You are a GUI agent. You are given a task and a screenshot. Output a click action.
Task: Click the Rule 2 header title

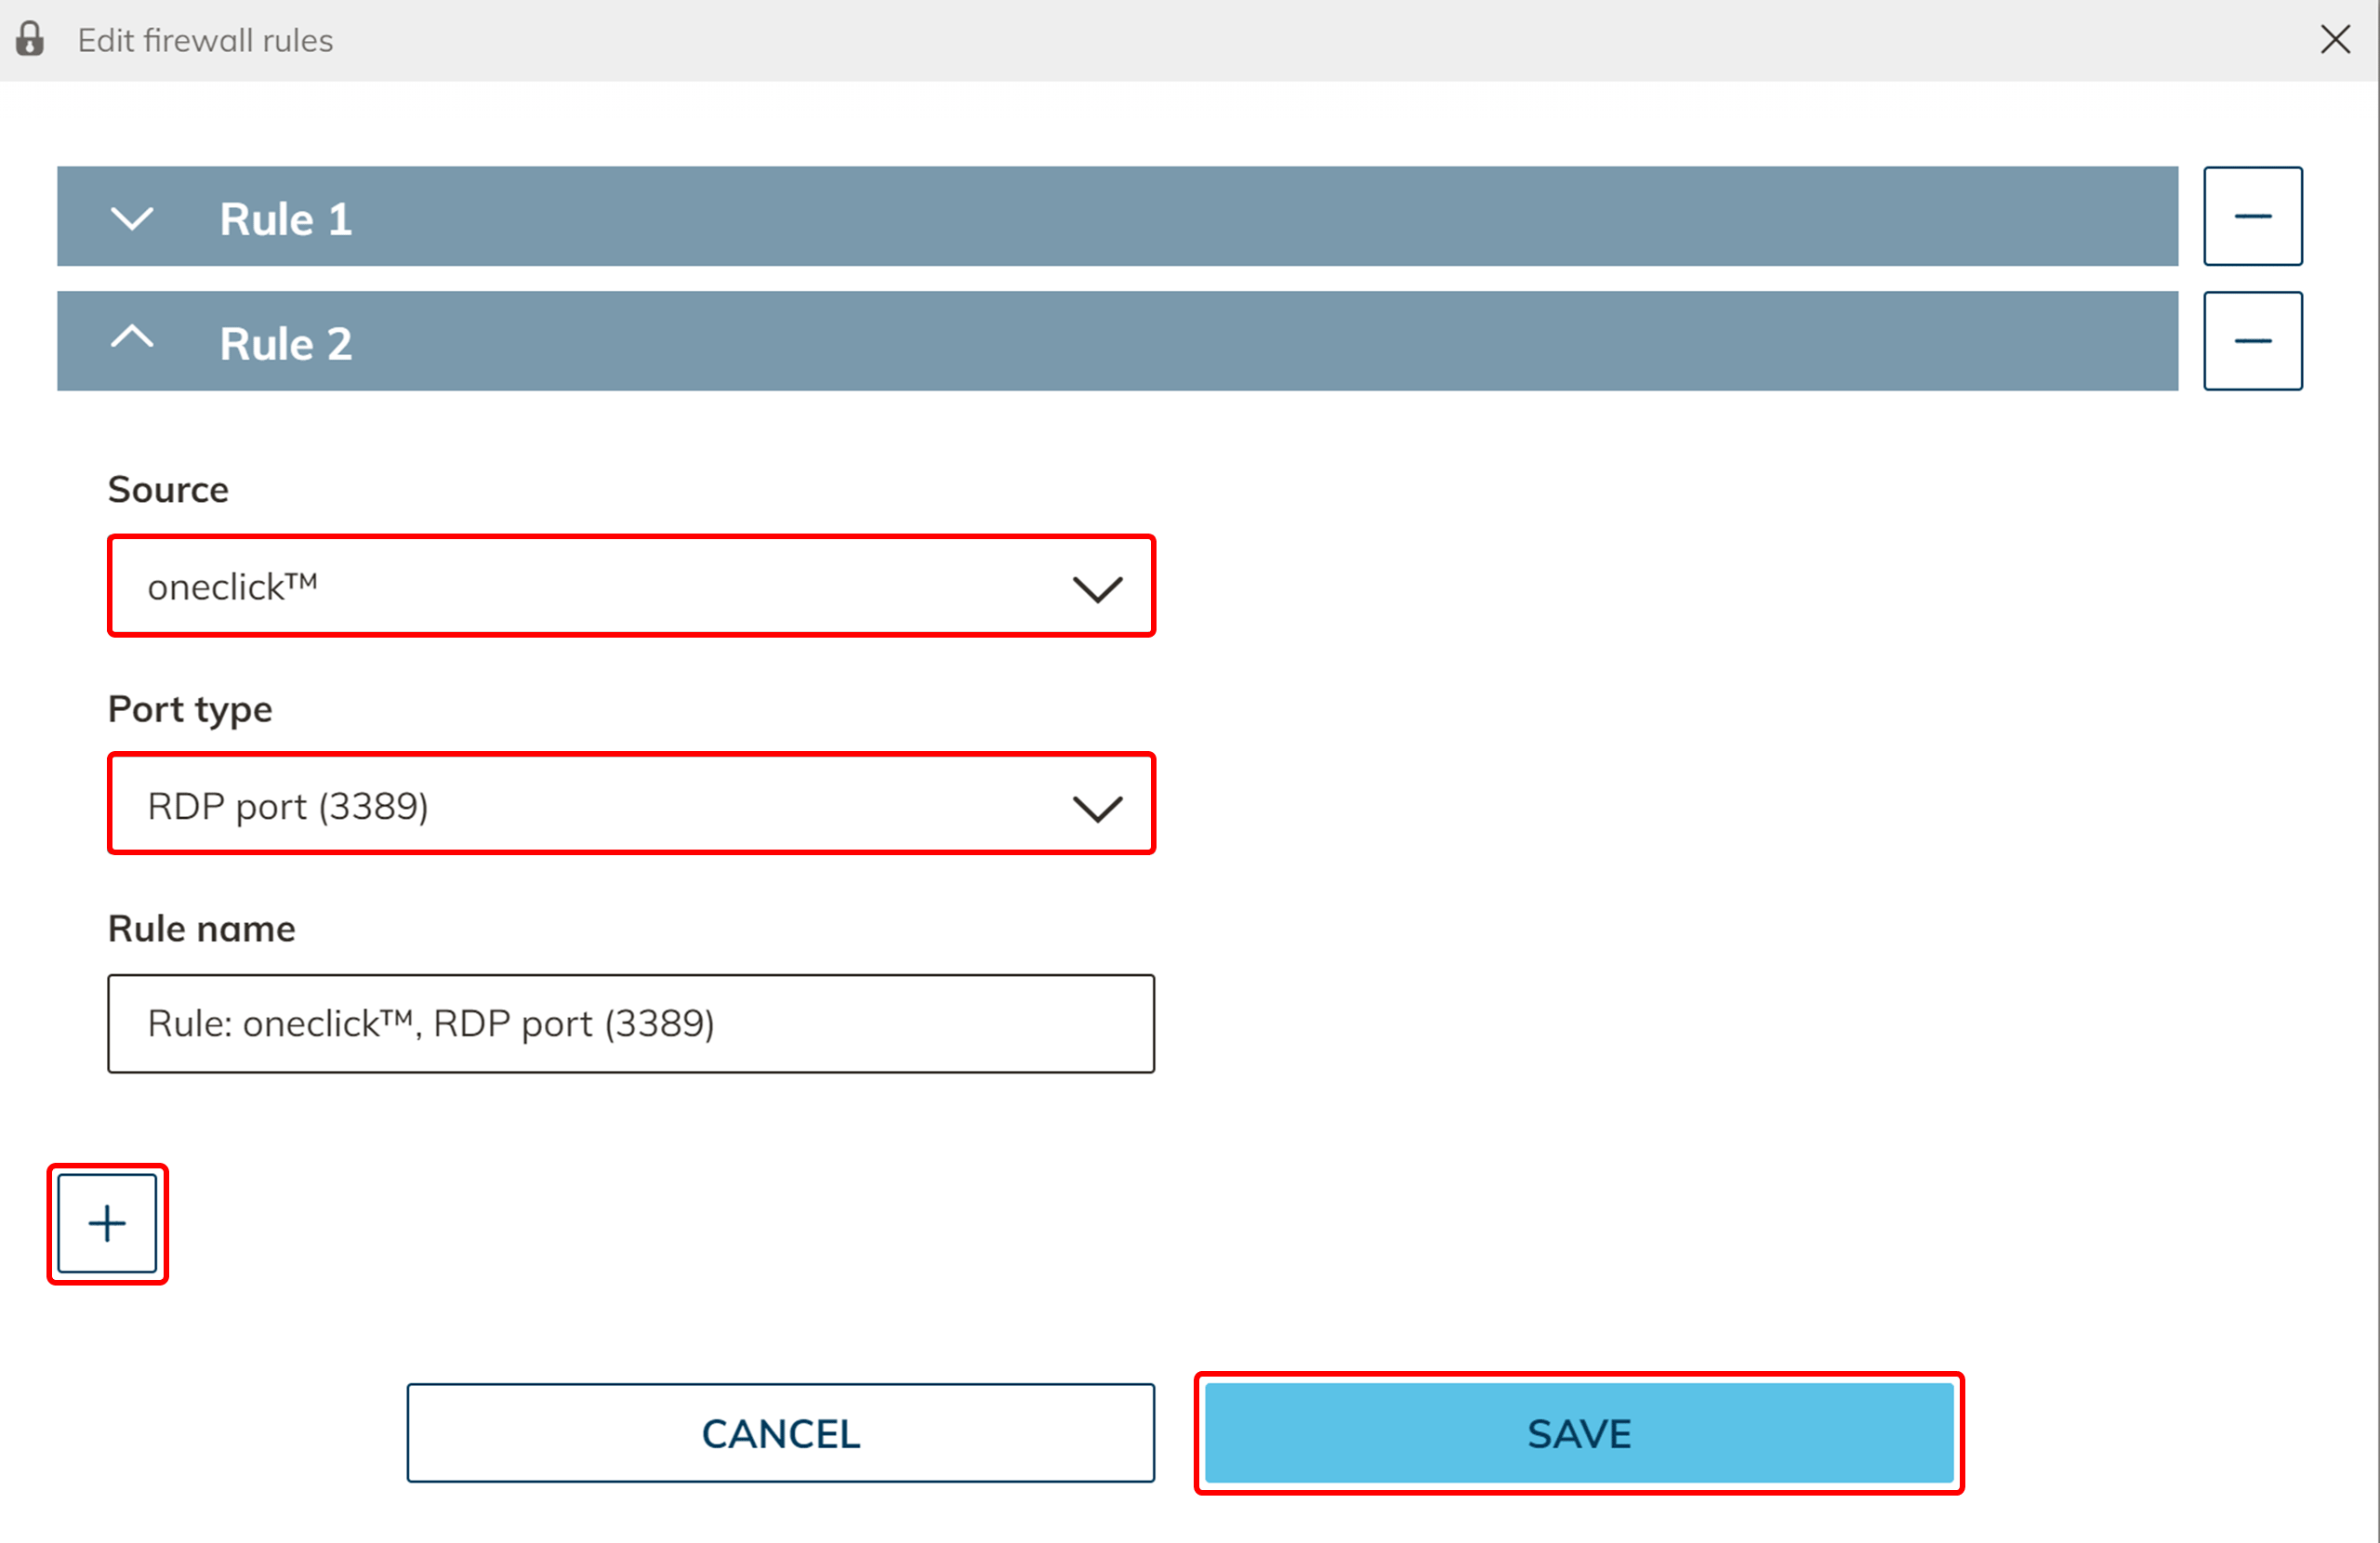(285, 344)
